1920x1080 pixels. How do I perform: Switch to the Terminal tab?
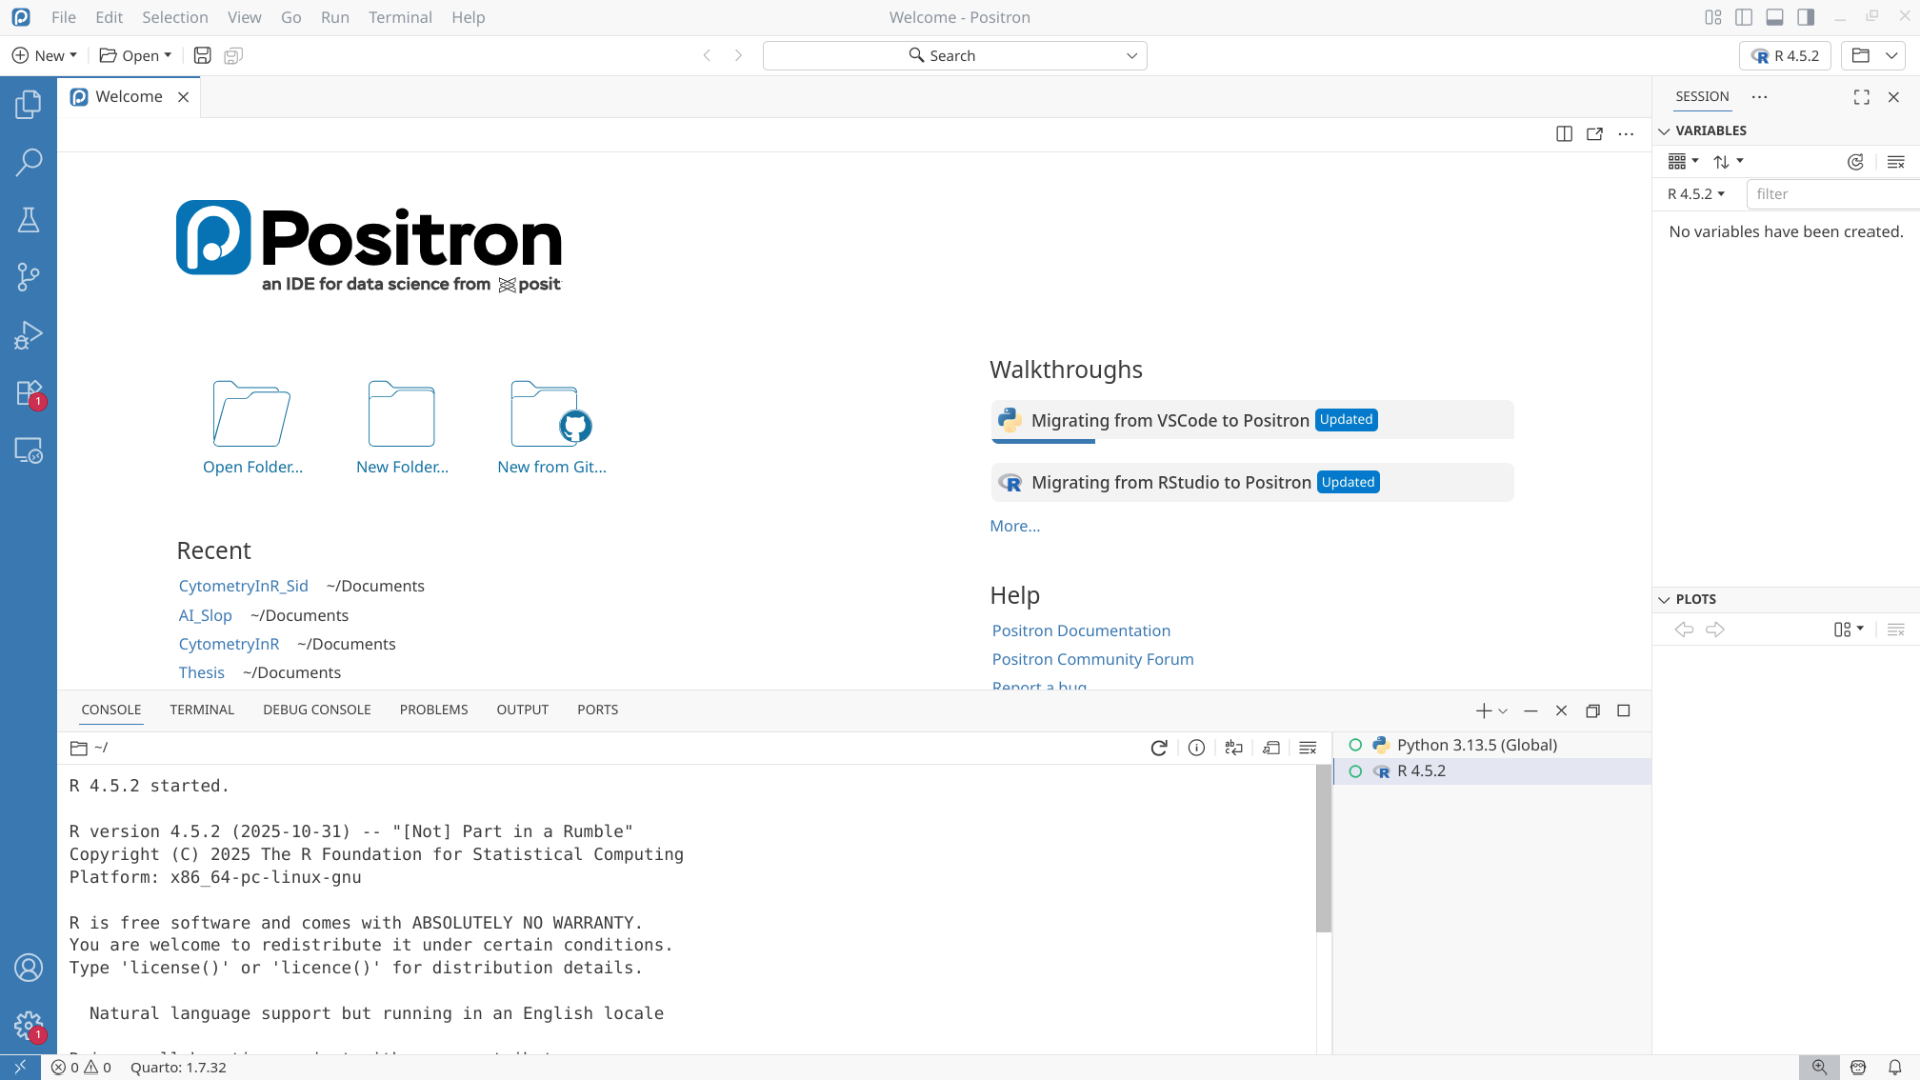pos(202,710)
